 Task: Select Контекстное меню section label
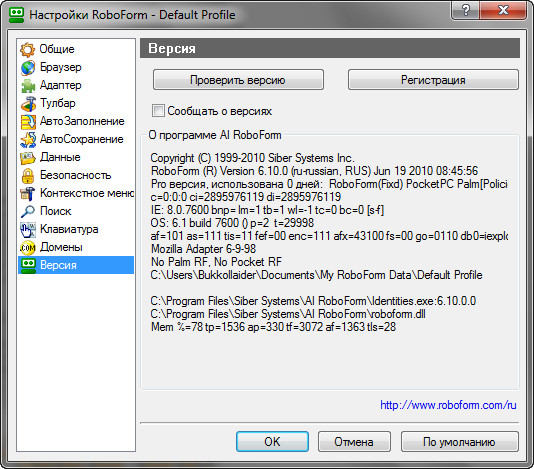click(x=87, y=193)
